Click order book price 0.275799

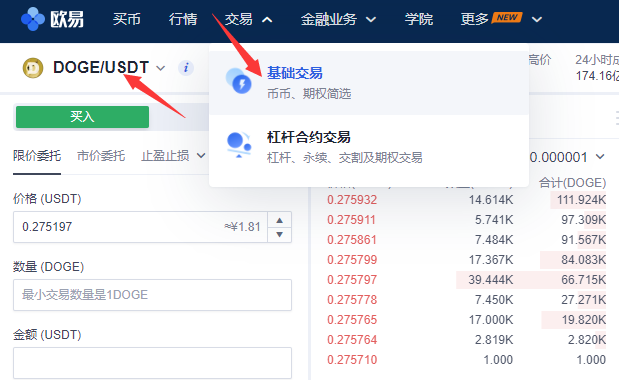click(352, 260)
